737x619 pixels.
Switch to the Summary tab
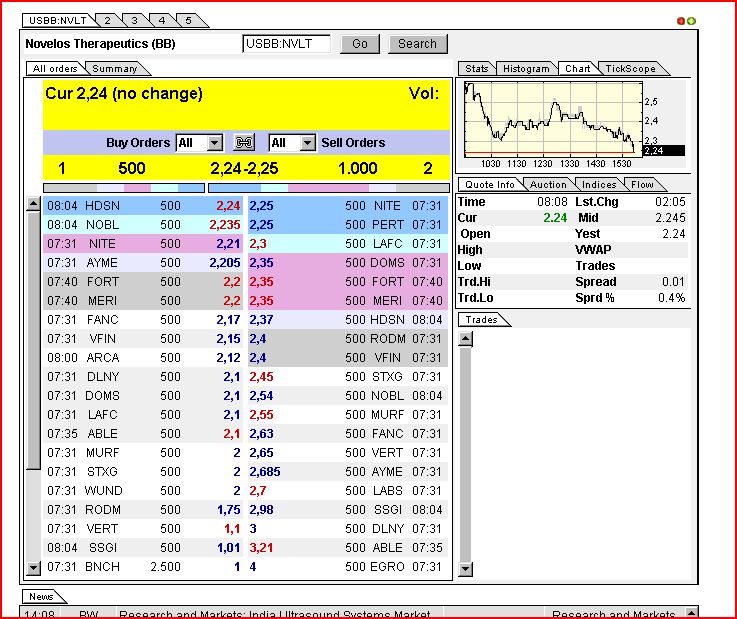coord(114,69)
